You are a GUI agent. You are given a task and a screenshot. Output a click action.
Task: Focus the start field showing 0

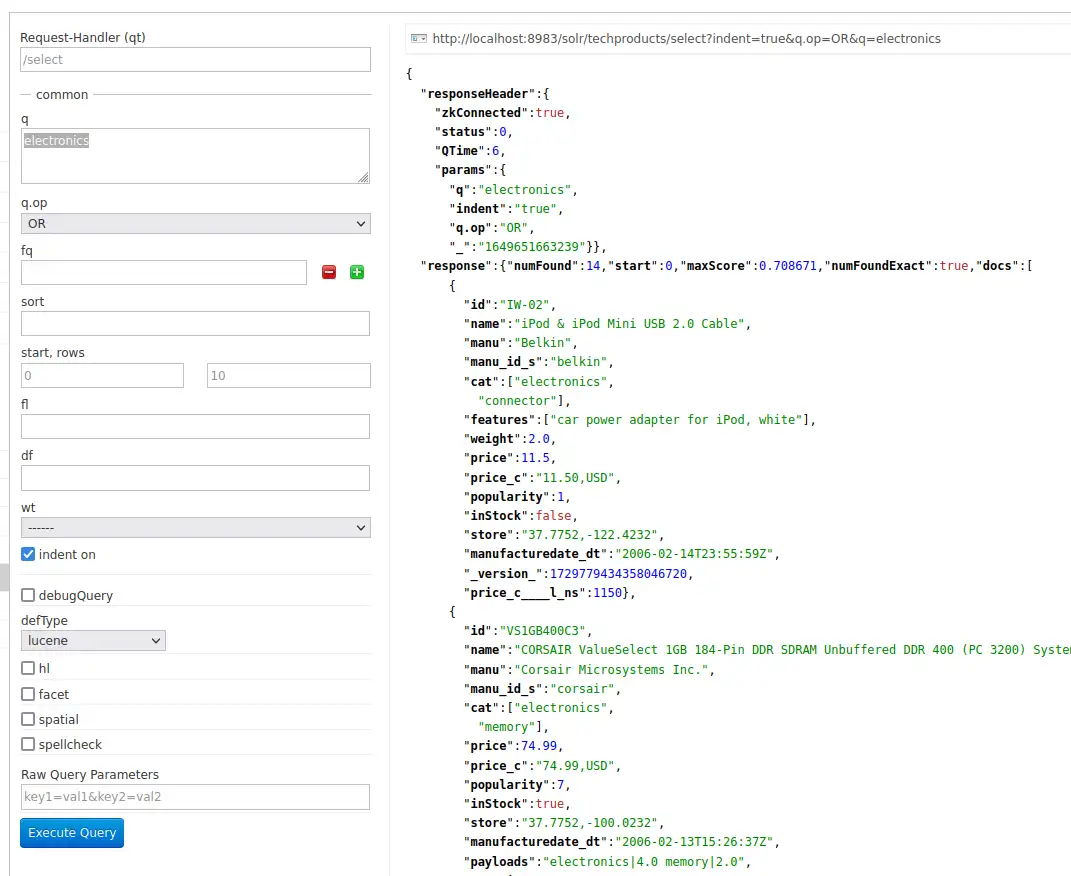pyautogui.click(x=102, y=376)
